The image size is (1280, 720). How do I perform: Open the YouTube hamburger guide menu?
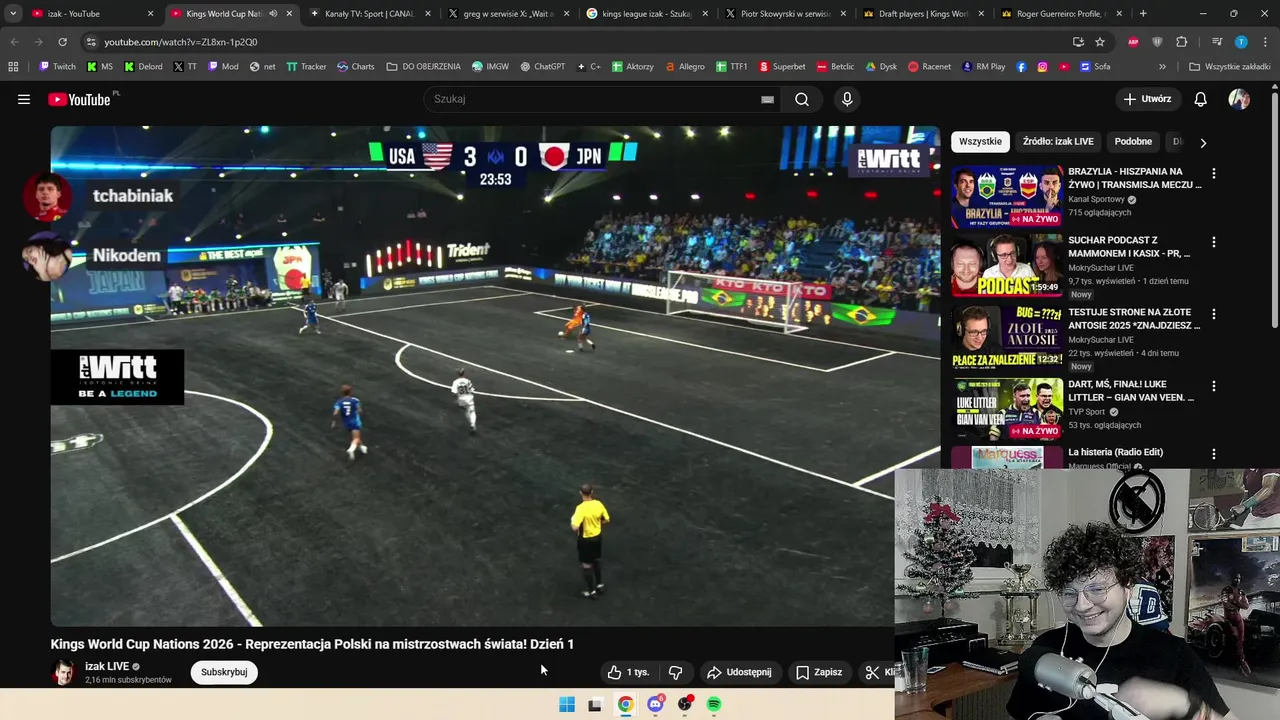[24, 99]
